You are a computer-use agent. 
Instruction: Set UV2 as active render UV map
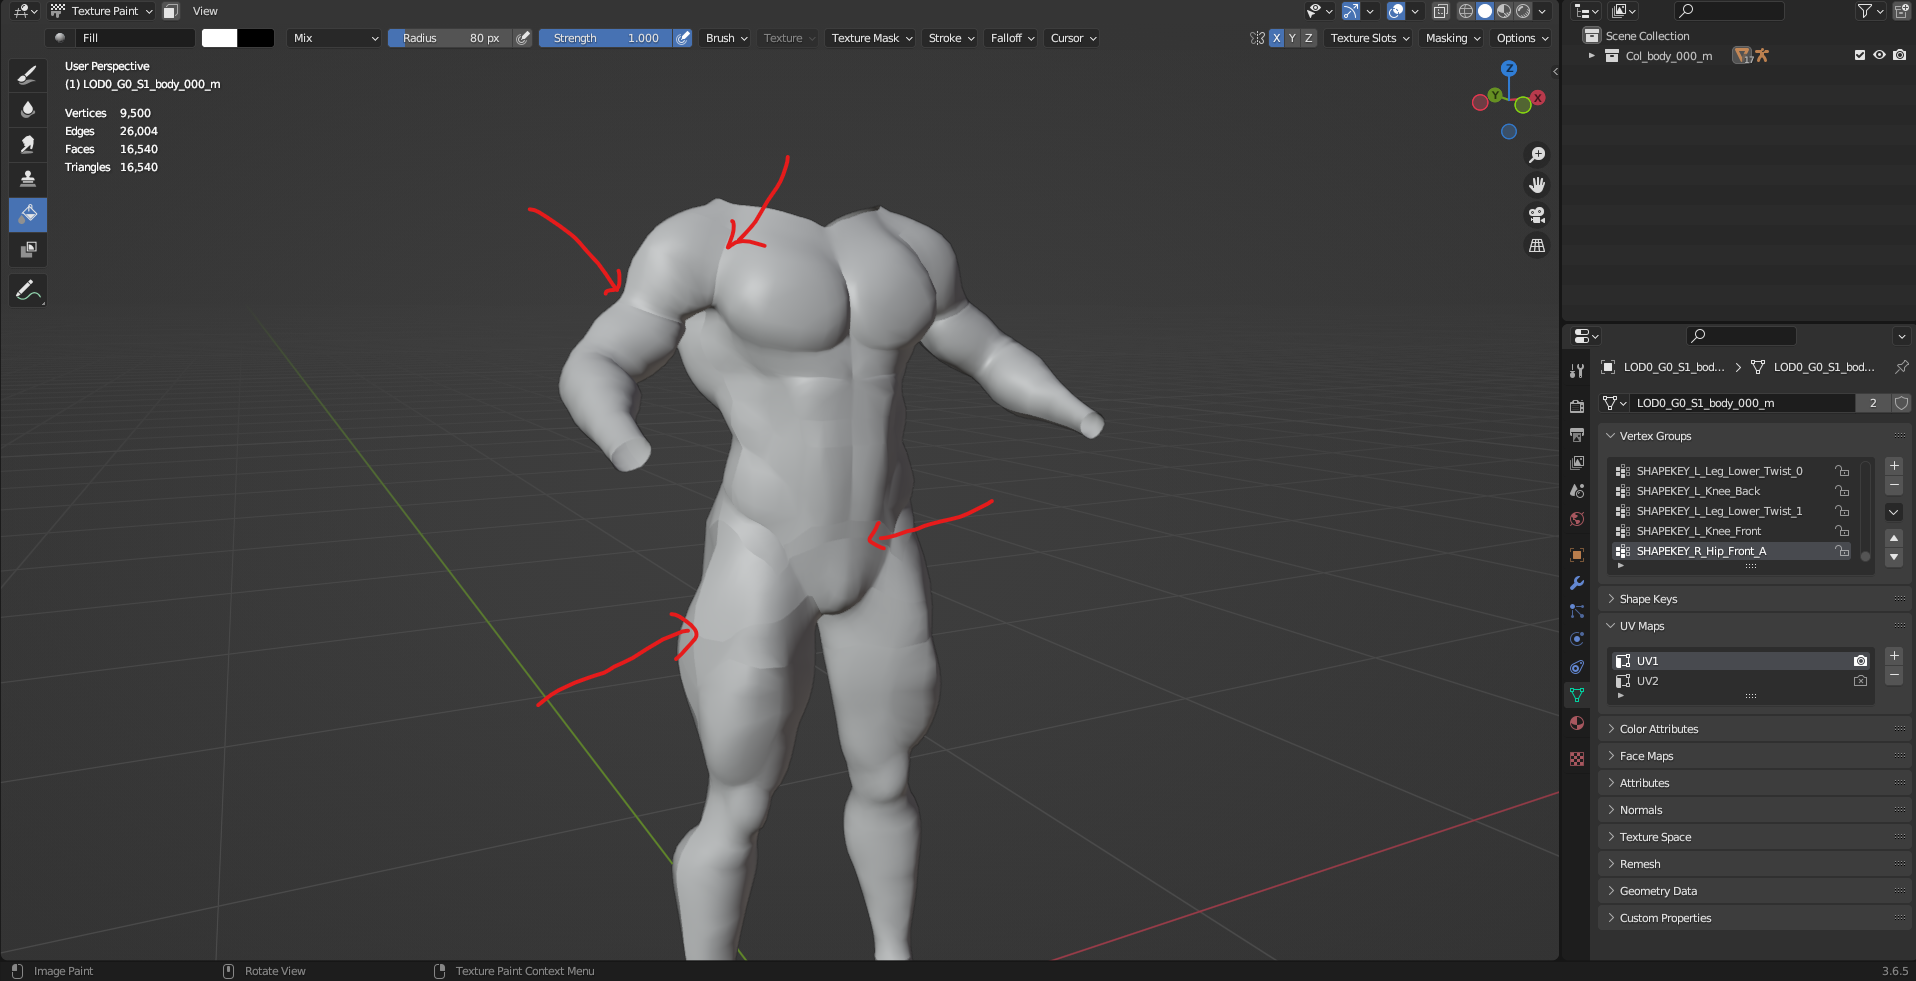click(1860, 681)
